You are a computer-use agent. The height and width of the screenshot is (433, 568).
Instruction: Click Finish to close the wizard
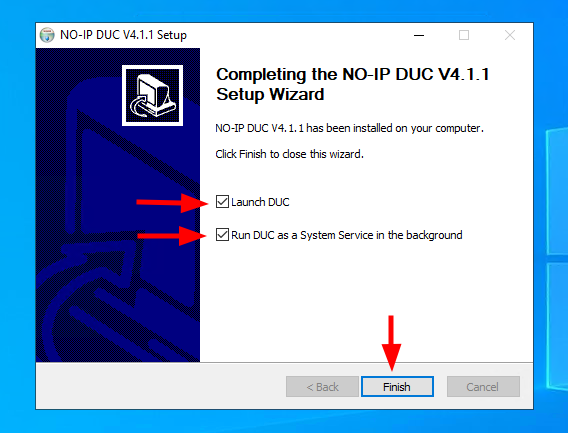pyautogui.click(x=397, y=387)
